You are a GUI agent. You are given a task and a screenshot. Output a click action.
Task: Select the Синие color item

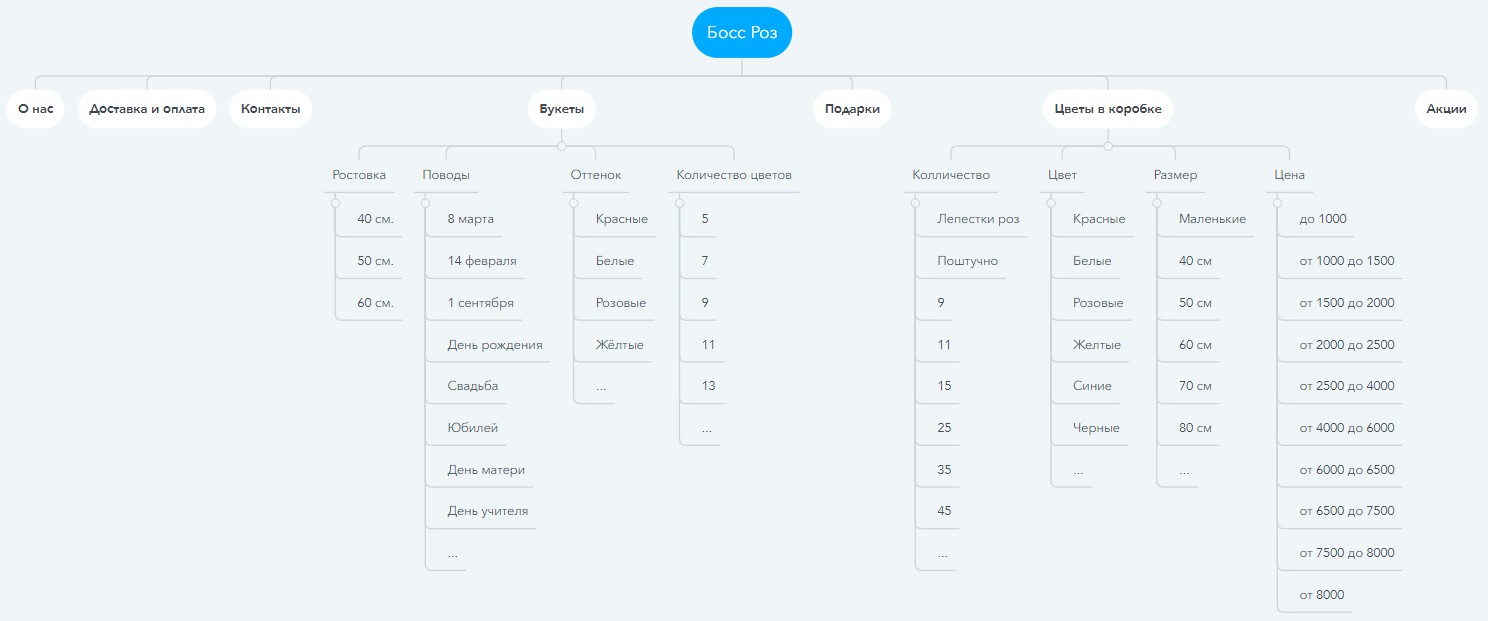click(1092, 386)
